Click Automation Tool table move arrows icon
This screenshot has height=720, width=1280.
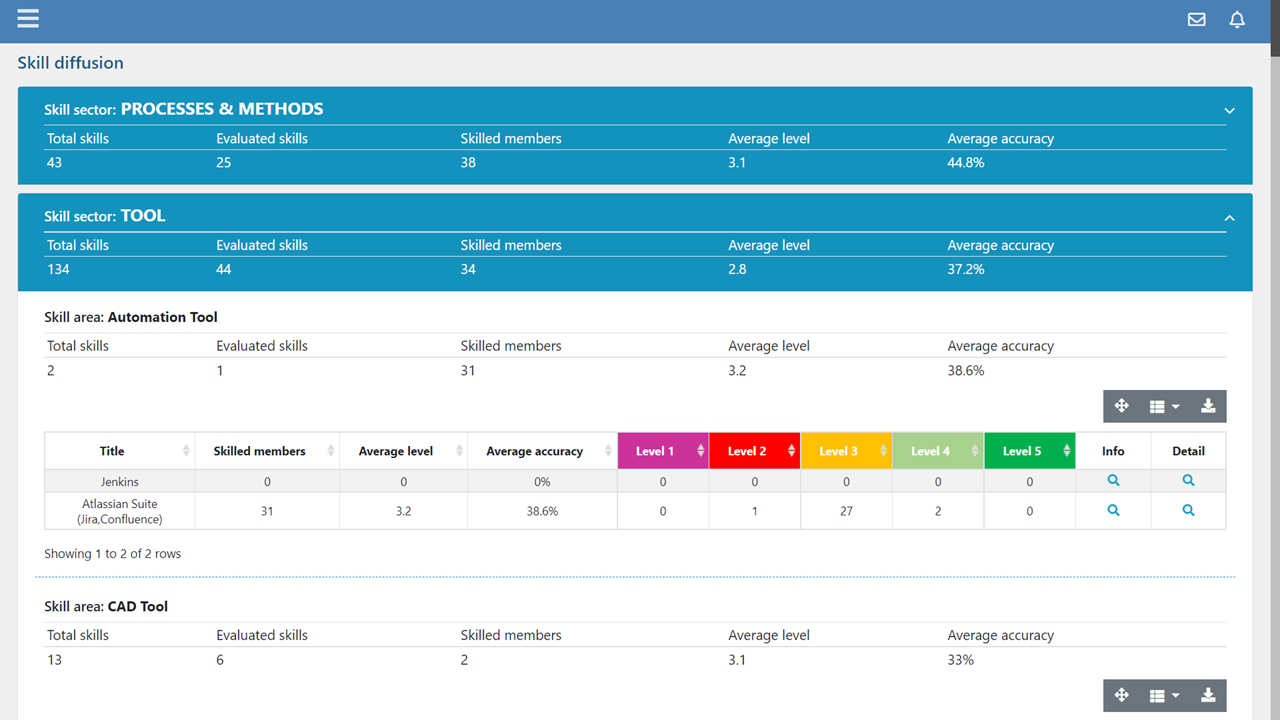[x=1121, y=406]
